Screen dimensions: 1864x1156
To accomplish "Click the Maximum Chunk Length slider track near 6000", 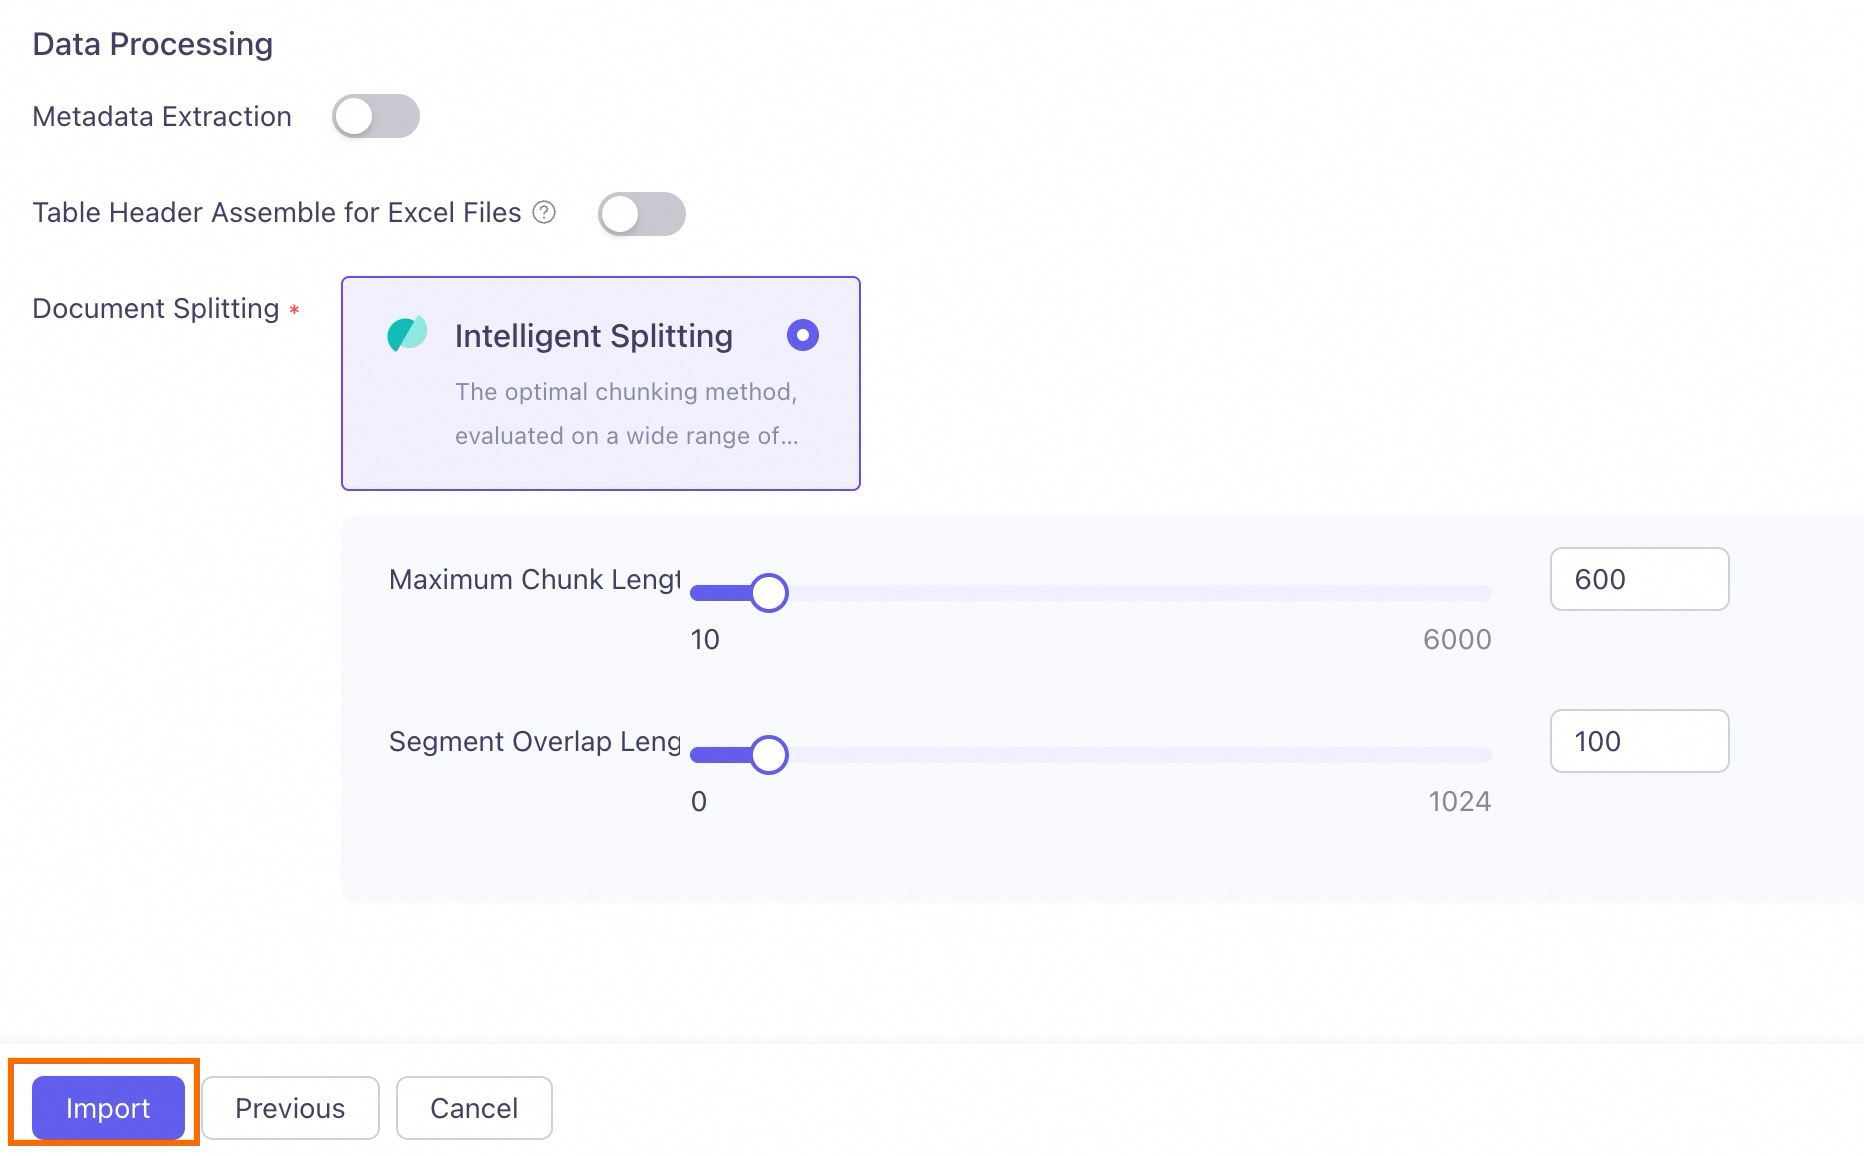I will pos(1470,593).
